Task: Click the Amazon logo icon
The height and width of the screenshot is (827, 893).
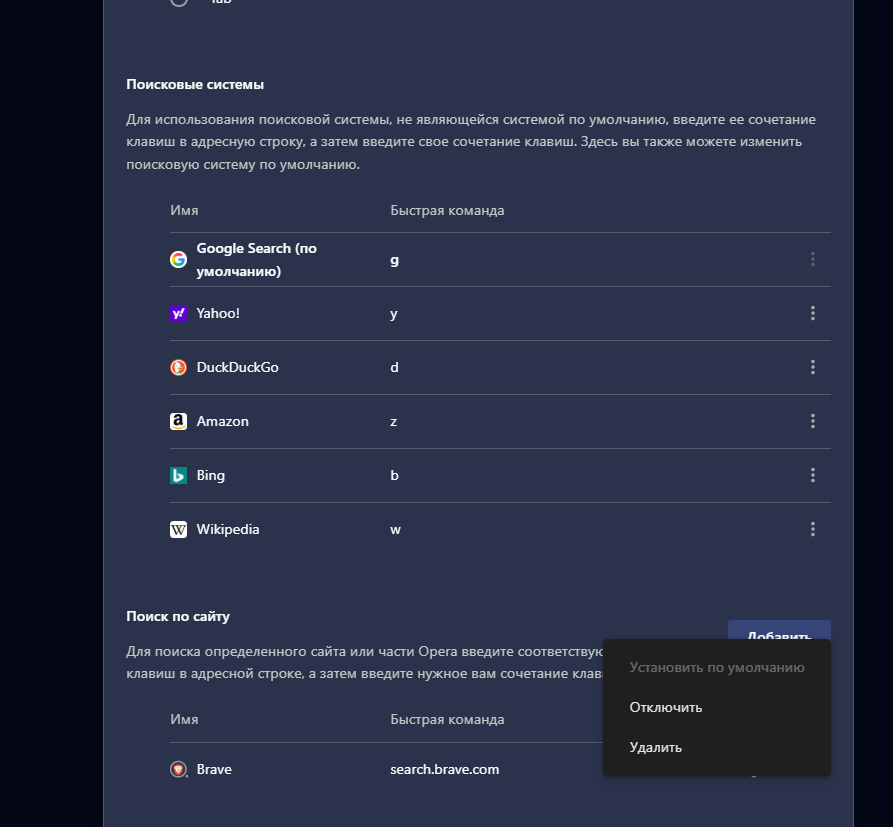Action: pyautogui.click(x=178, y=422)
